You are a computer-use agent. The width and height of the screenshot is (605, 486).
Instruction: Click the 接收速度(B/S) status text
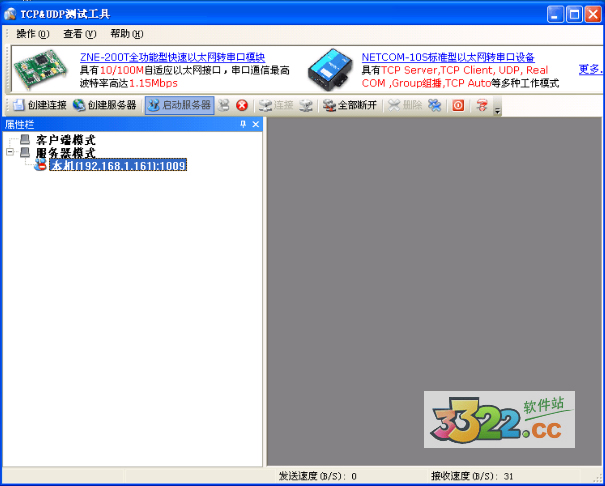(x=472, y=476)
